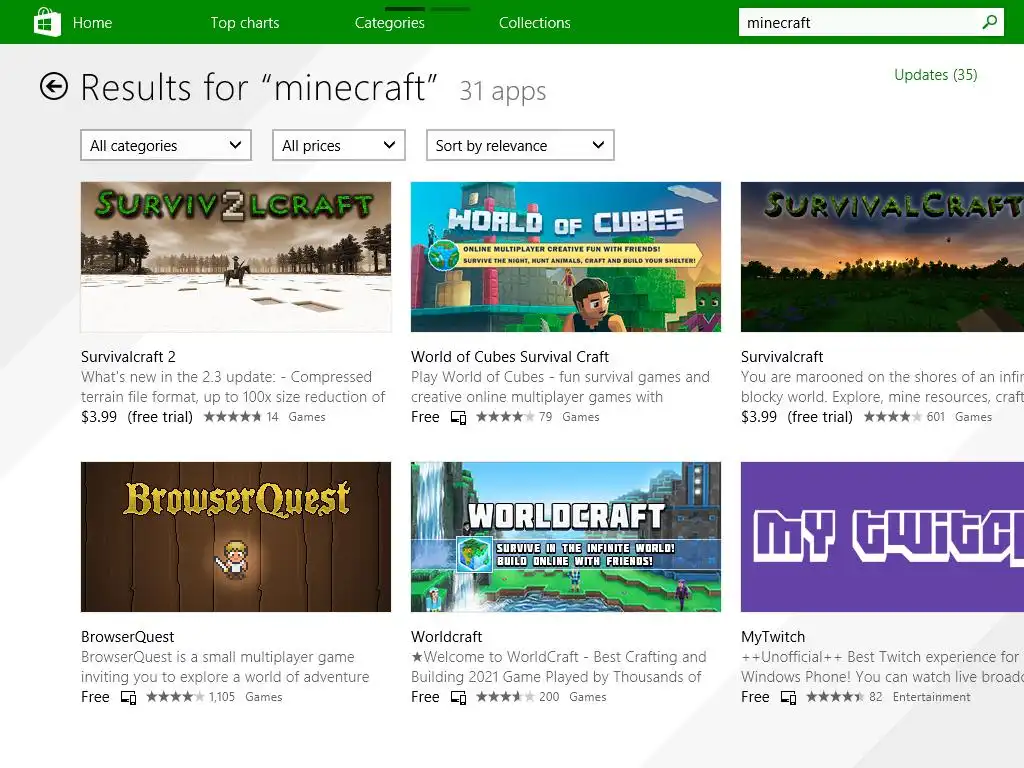The image size is (1024, 768).
Task: Click Worldcraft star rating
Action: (505, 697)
